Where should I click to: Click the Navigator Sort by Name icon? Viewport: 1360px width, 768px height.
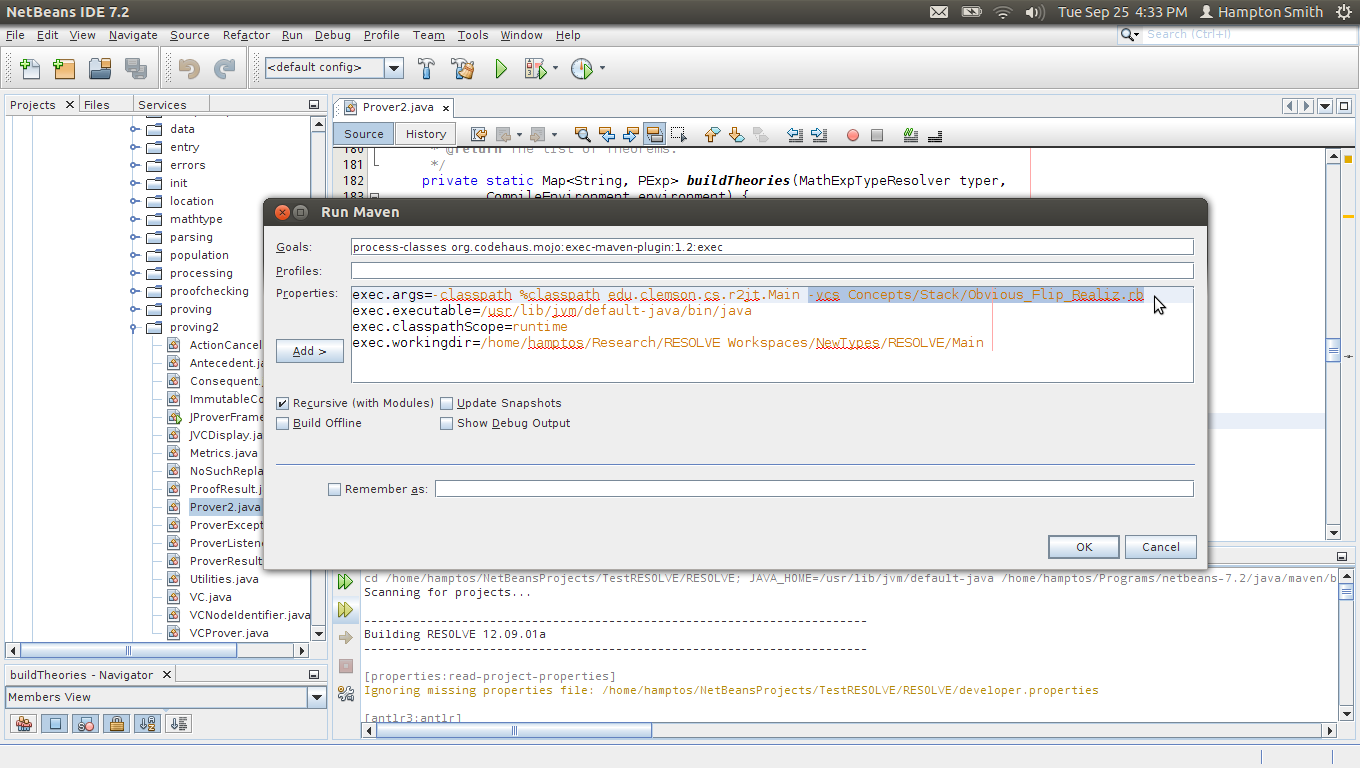coord(148,723)
